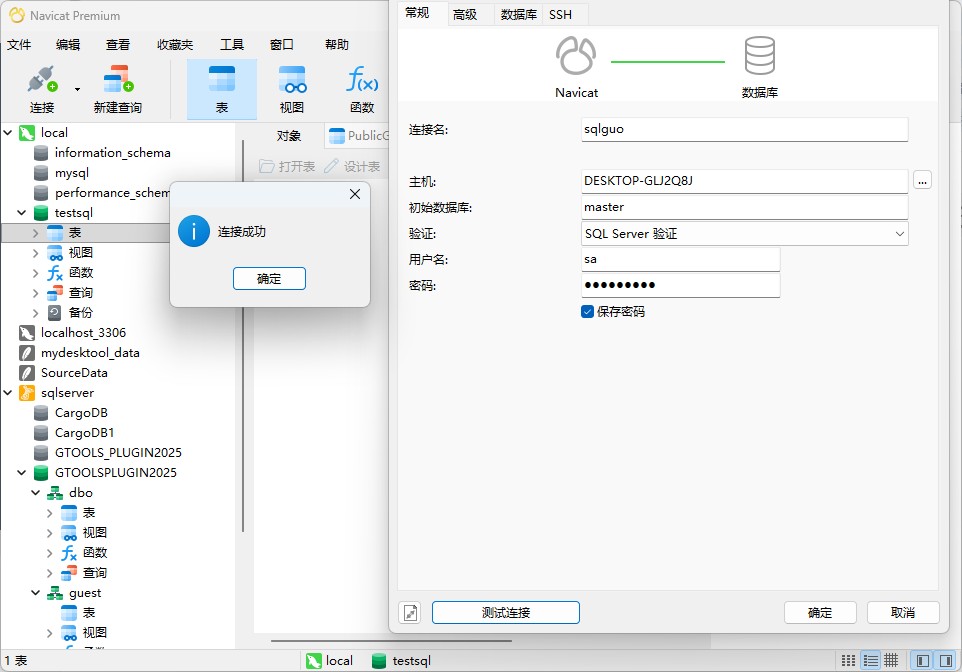The width and height of the screenshot is (962, 672).
Task: Collapse the local connection node
Action: click(8, 132)
